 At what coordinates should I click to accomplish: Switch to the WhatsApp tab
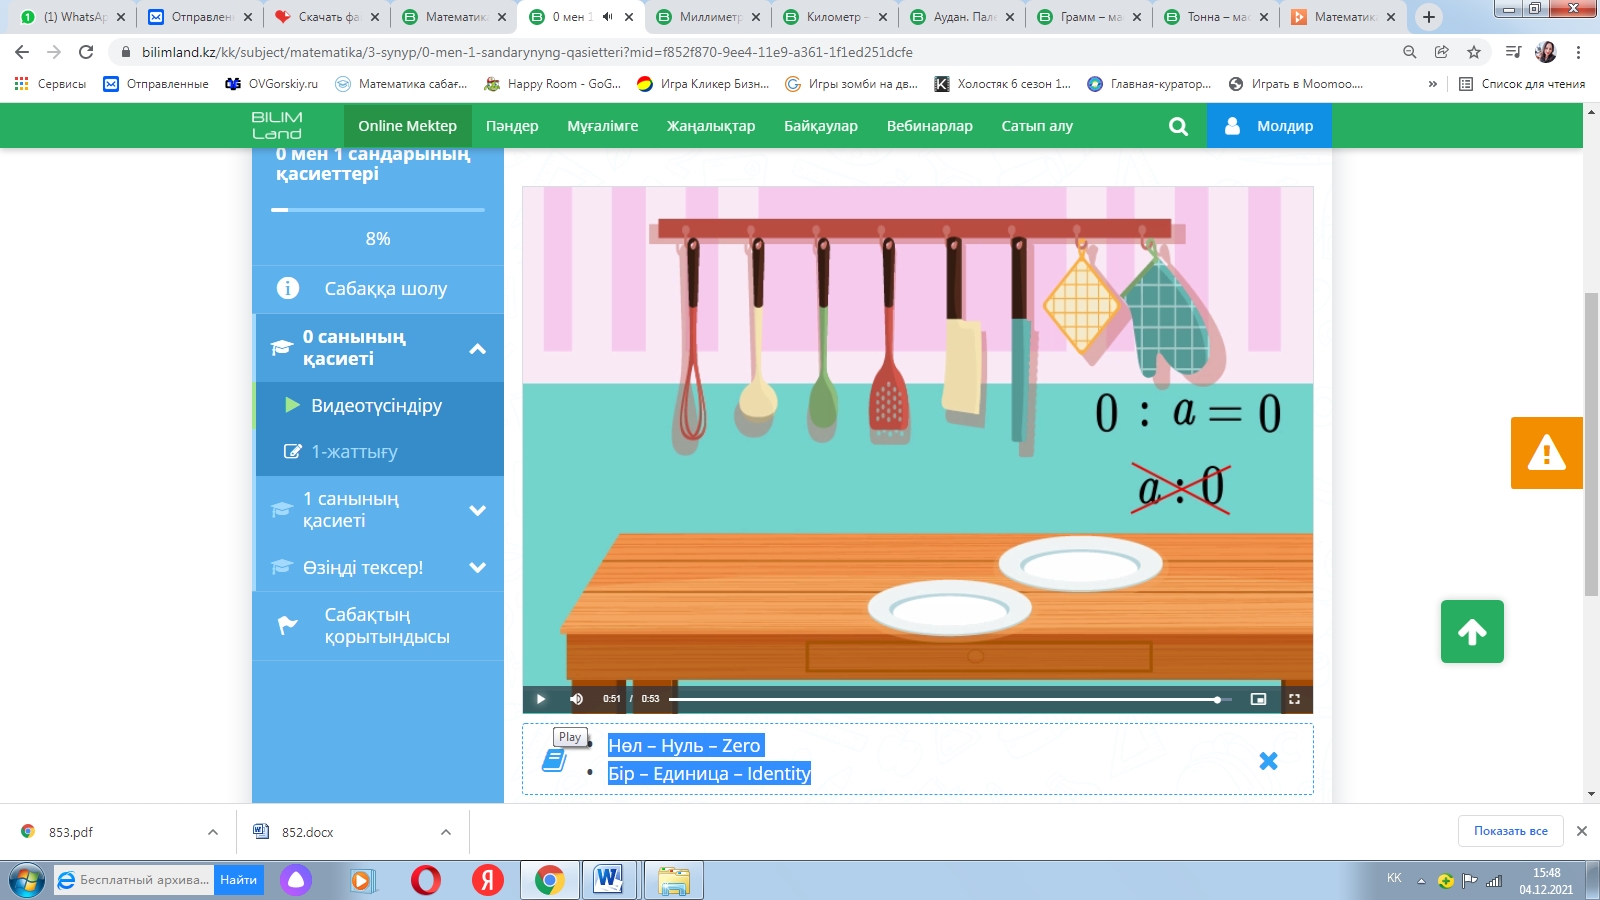point(72,17)
